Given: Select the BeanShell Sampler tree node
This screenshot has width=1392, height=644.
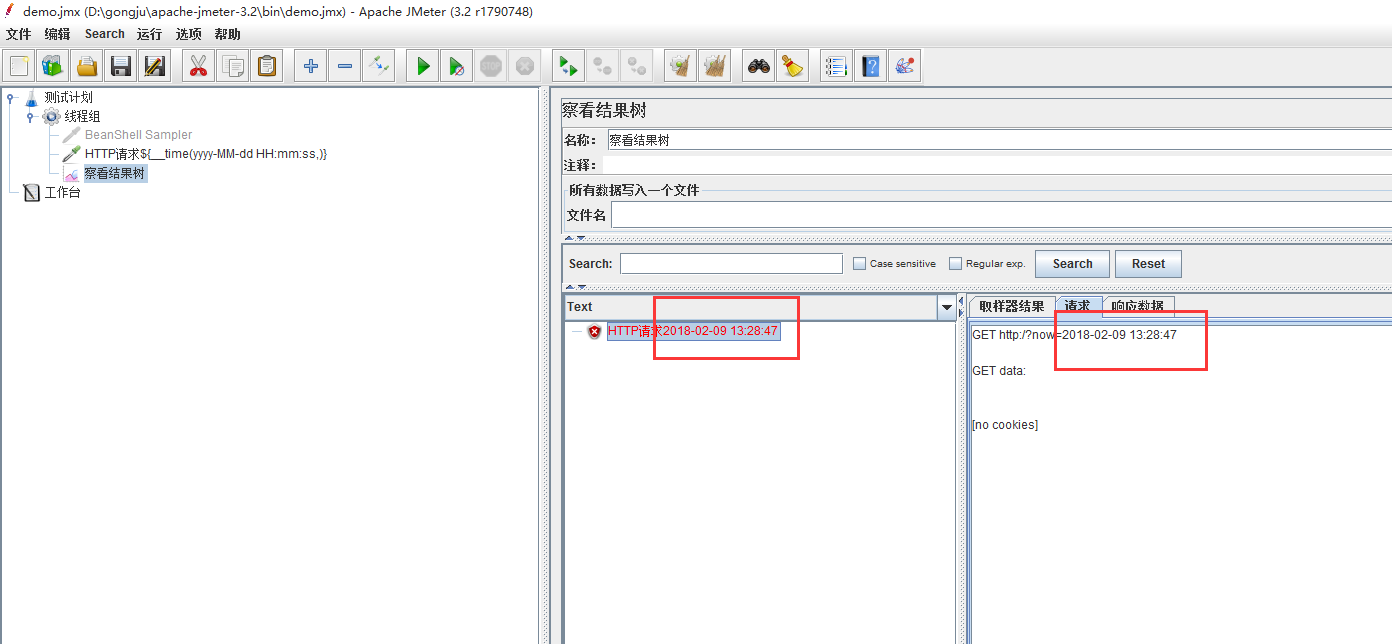Looking at the screenshot, I should click(138, 135).
